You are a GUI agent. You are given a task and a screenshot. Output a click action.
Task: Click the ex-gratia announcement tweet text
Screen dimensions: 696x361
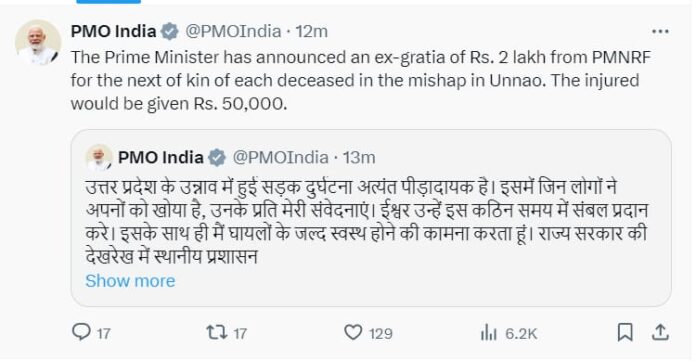[360, 80]
